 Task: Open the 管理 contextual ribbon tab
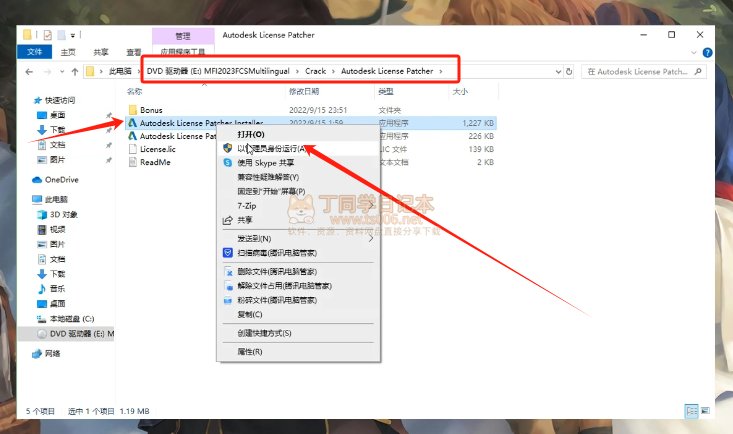[x=183, y=36]
